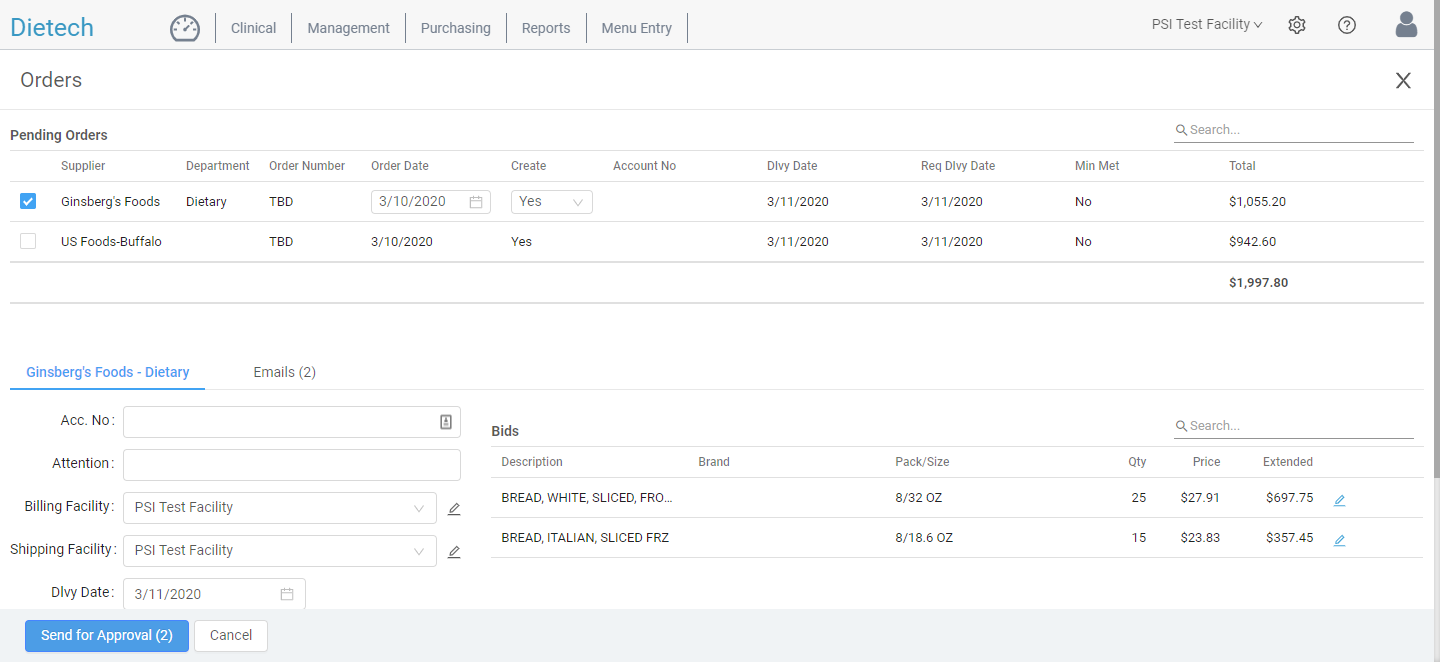Click the Cancel button
Viewport: 1440px width, 662px height.
(x=231, y=636)
